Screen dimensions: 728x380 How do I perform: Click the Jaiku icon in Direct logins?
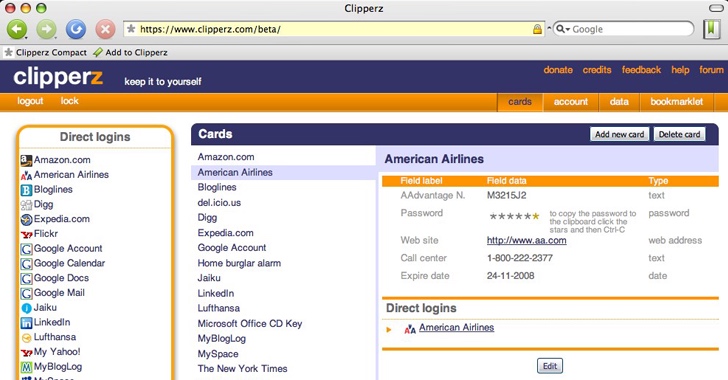pos(26,308)
